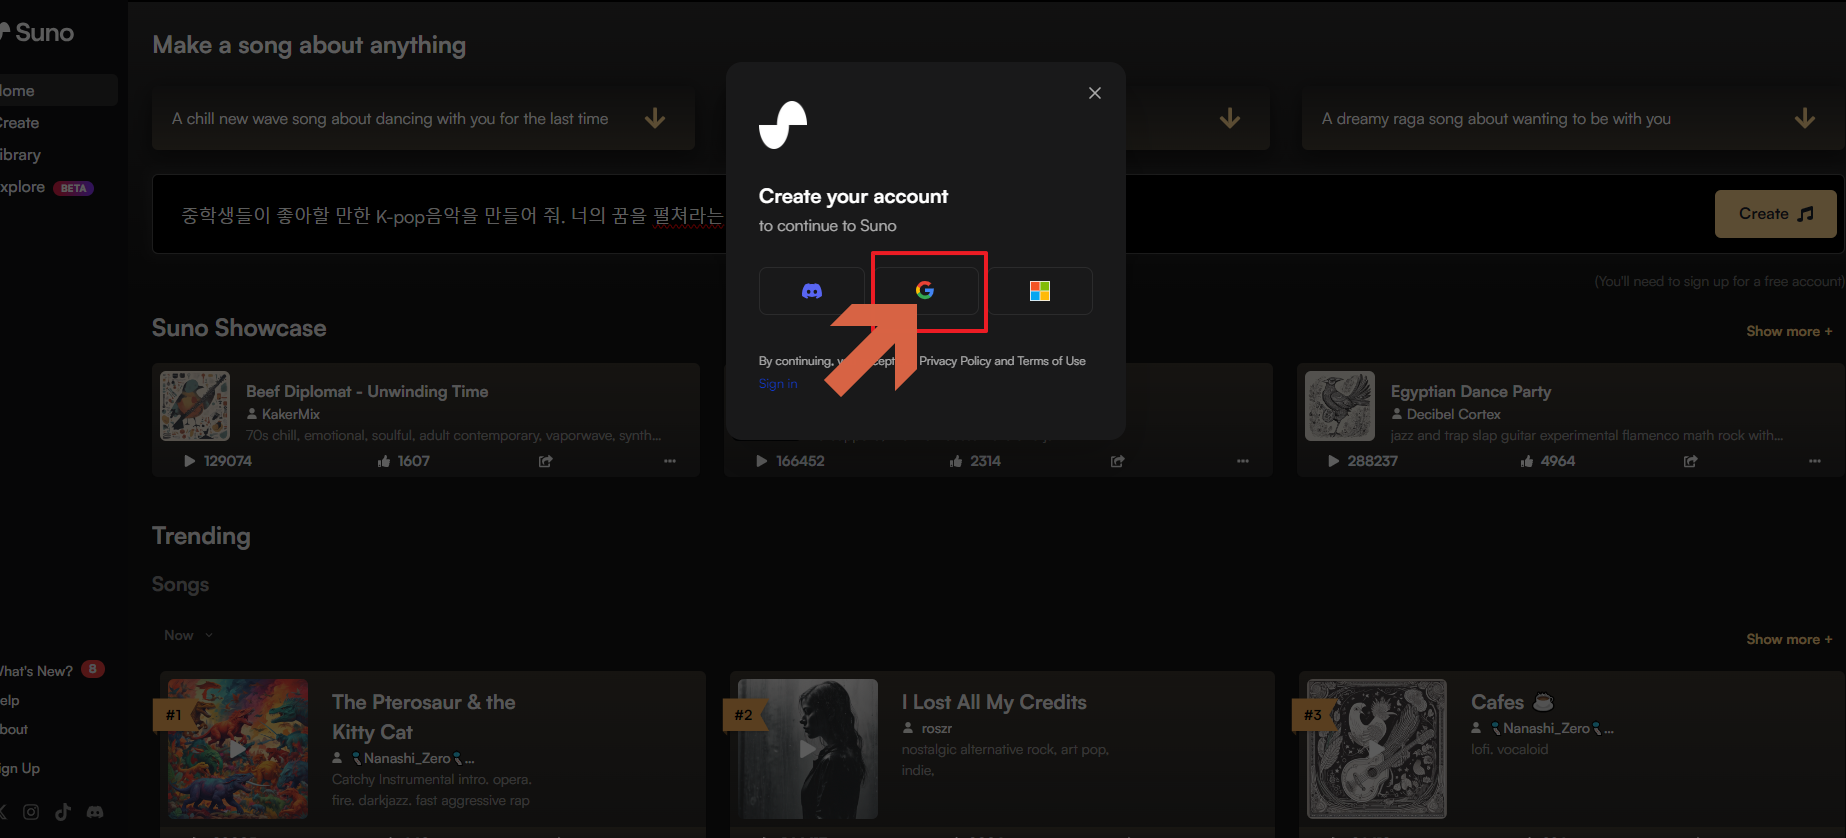This screenshot has height=838, width=1846.
Task: Open the I Lost All My Credits title
Action: (994, 702)
